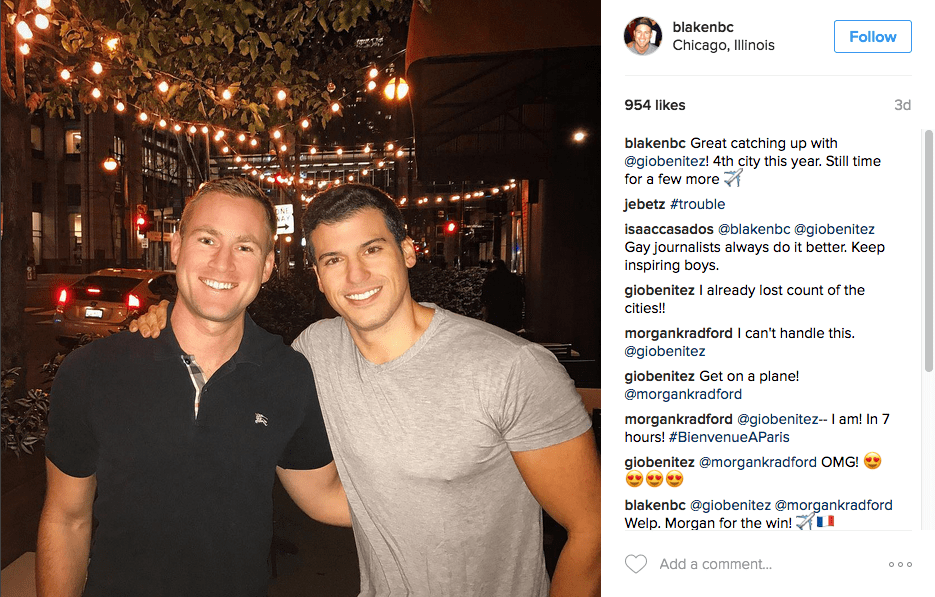The height and width of the screenshot is (597, 935).
Task: Click the comments panel scrollbar
Action: pyautogui.click(x=928, y=250)
